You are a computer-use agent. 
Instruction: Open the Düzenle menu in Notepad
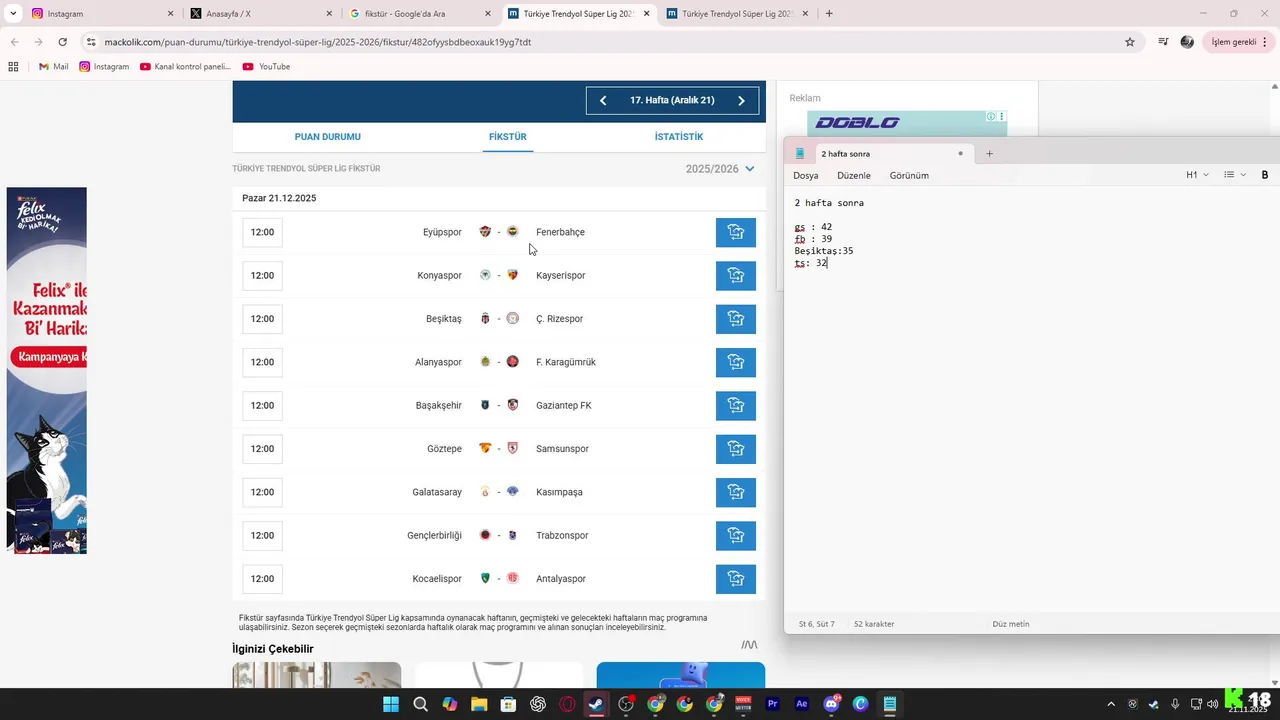click(853, 175)
